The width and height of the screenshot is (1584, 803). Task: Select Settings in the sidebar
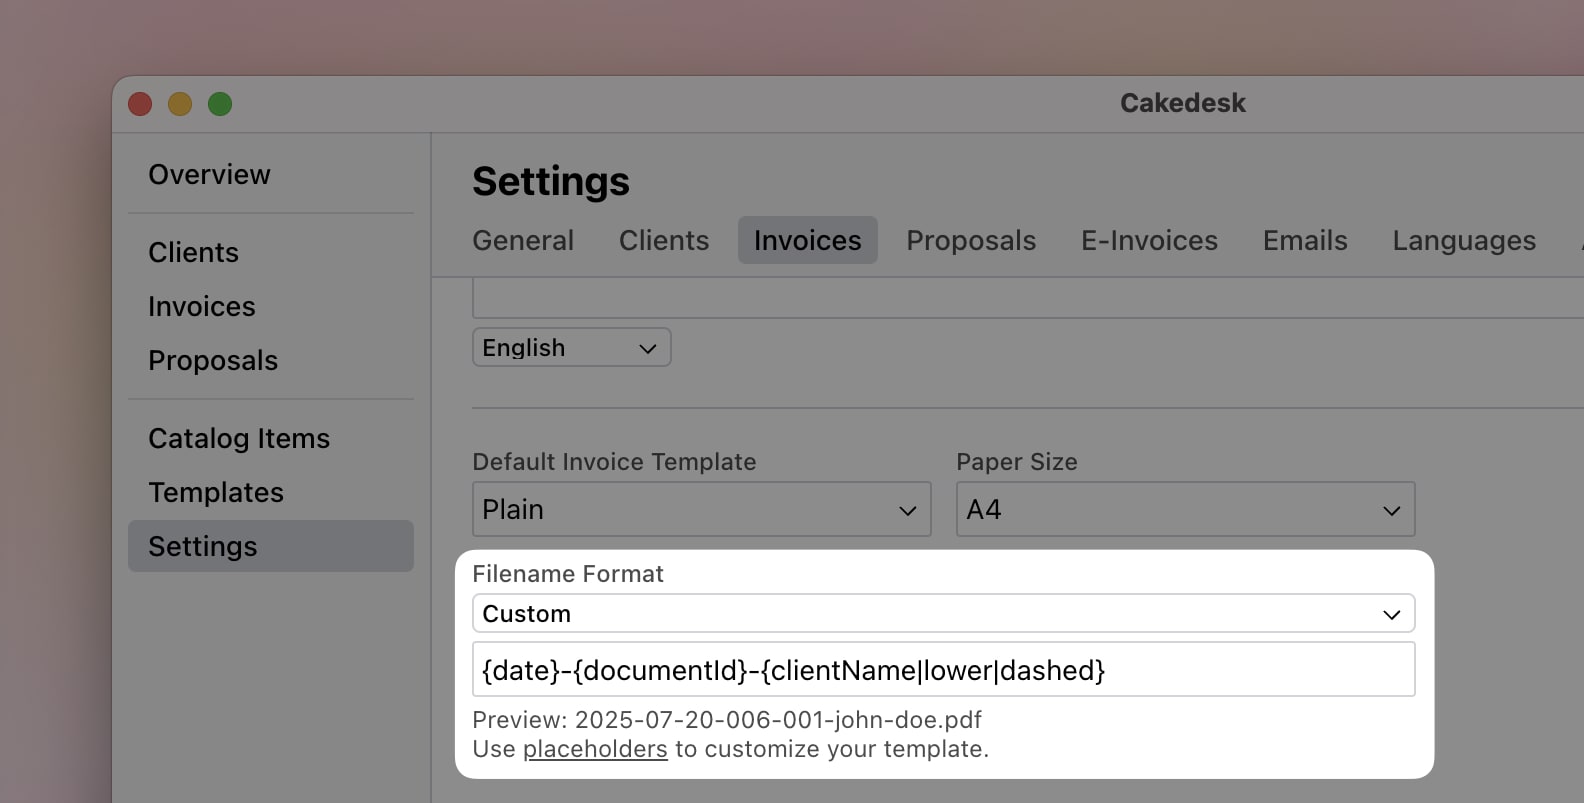tap(202, 546)
